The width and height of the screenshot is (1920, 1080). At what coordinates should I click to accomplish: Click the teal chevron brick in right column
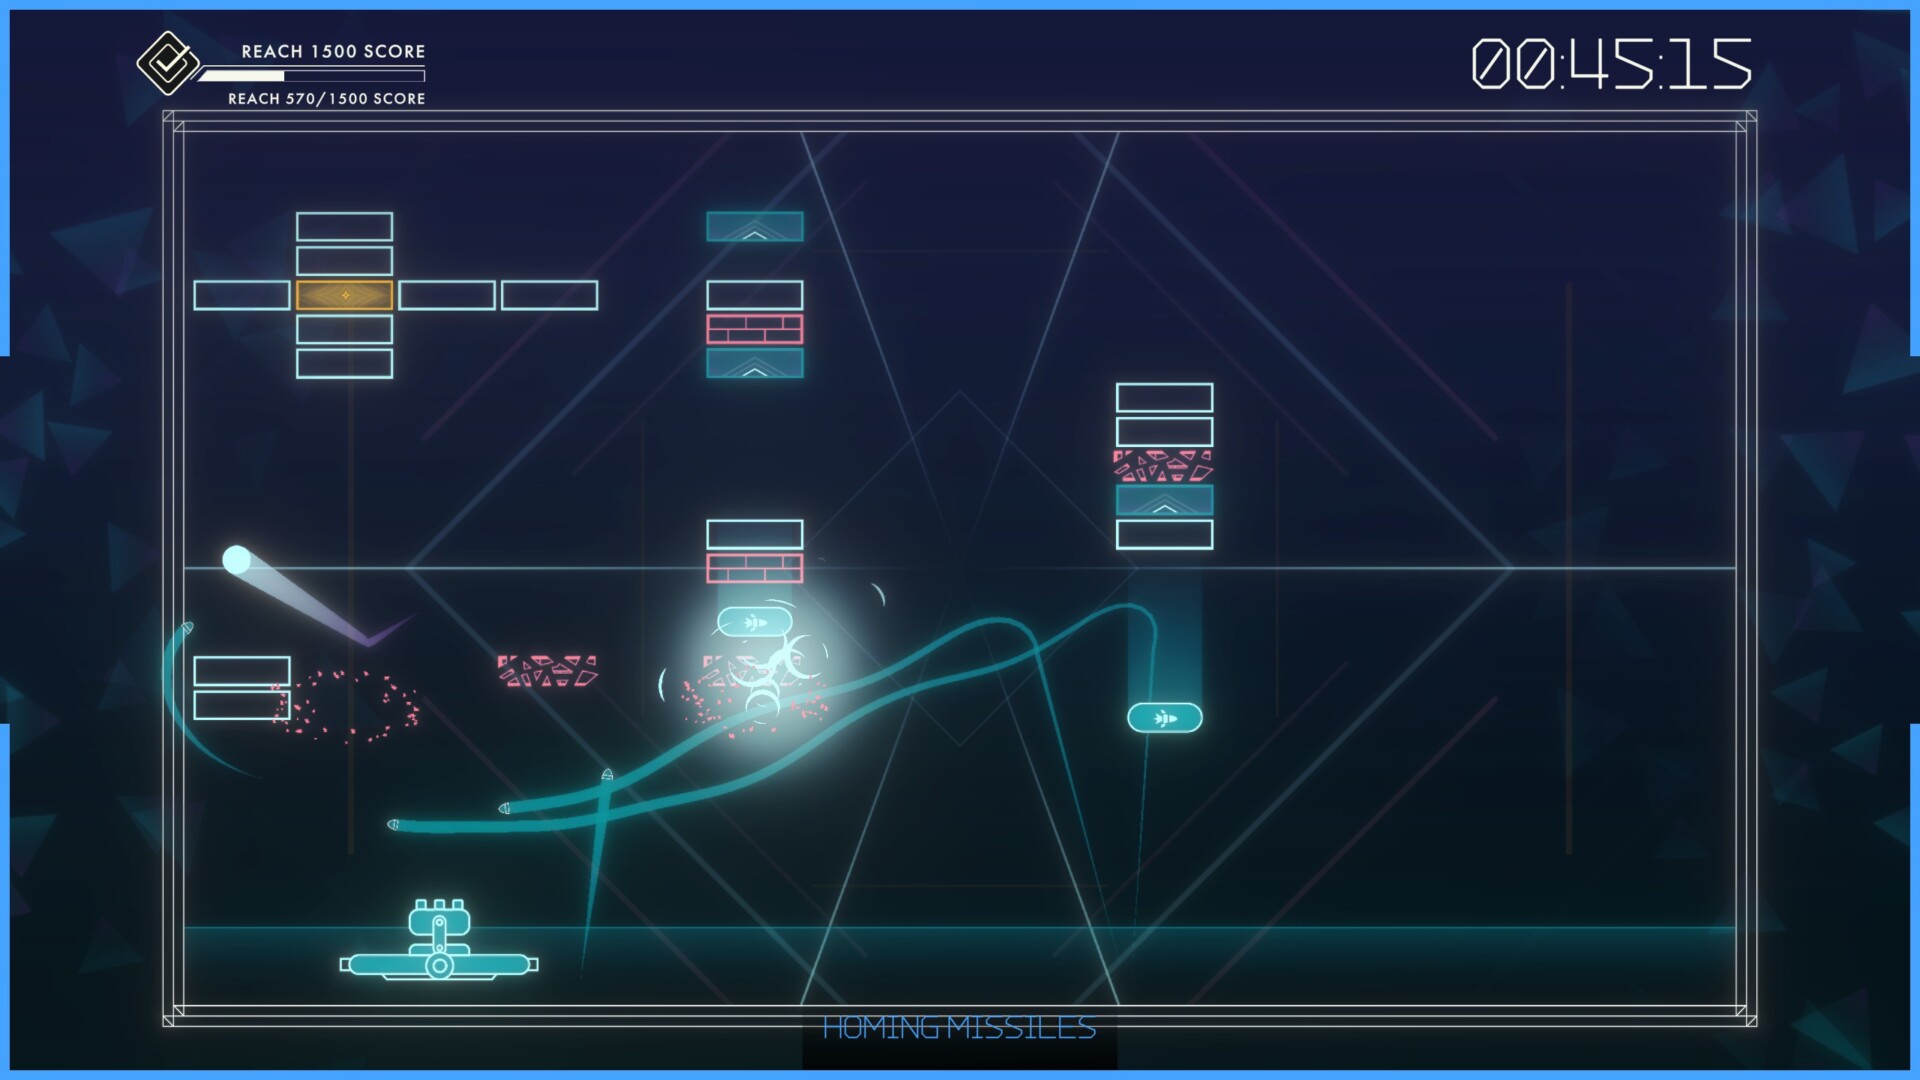click(1164, 500)
